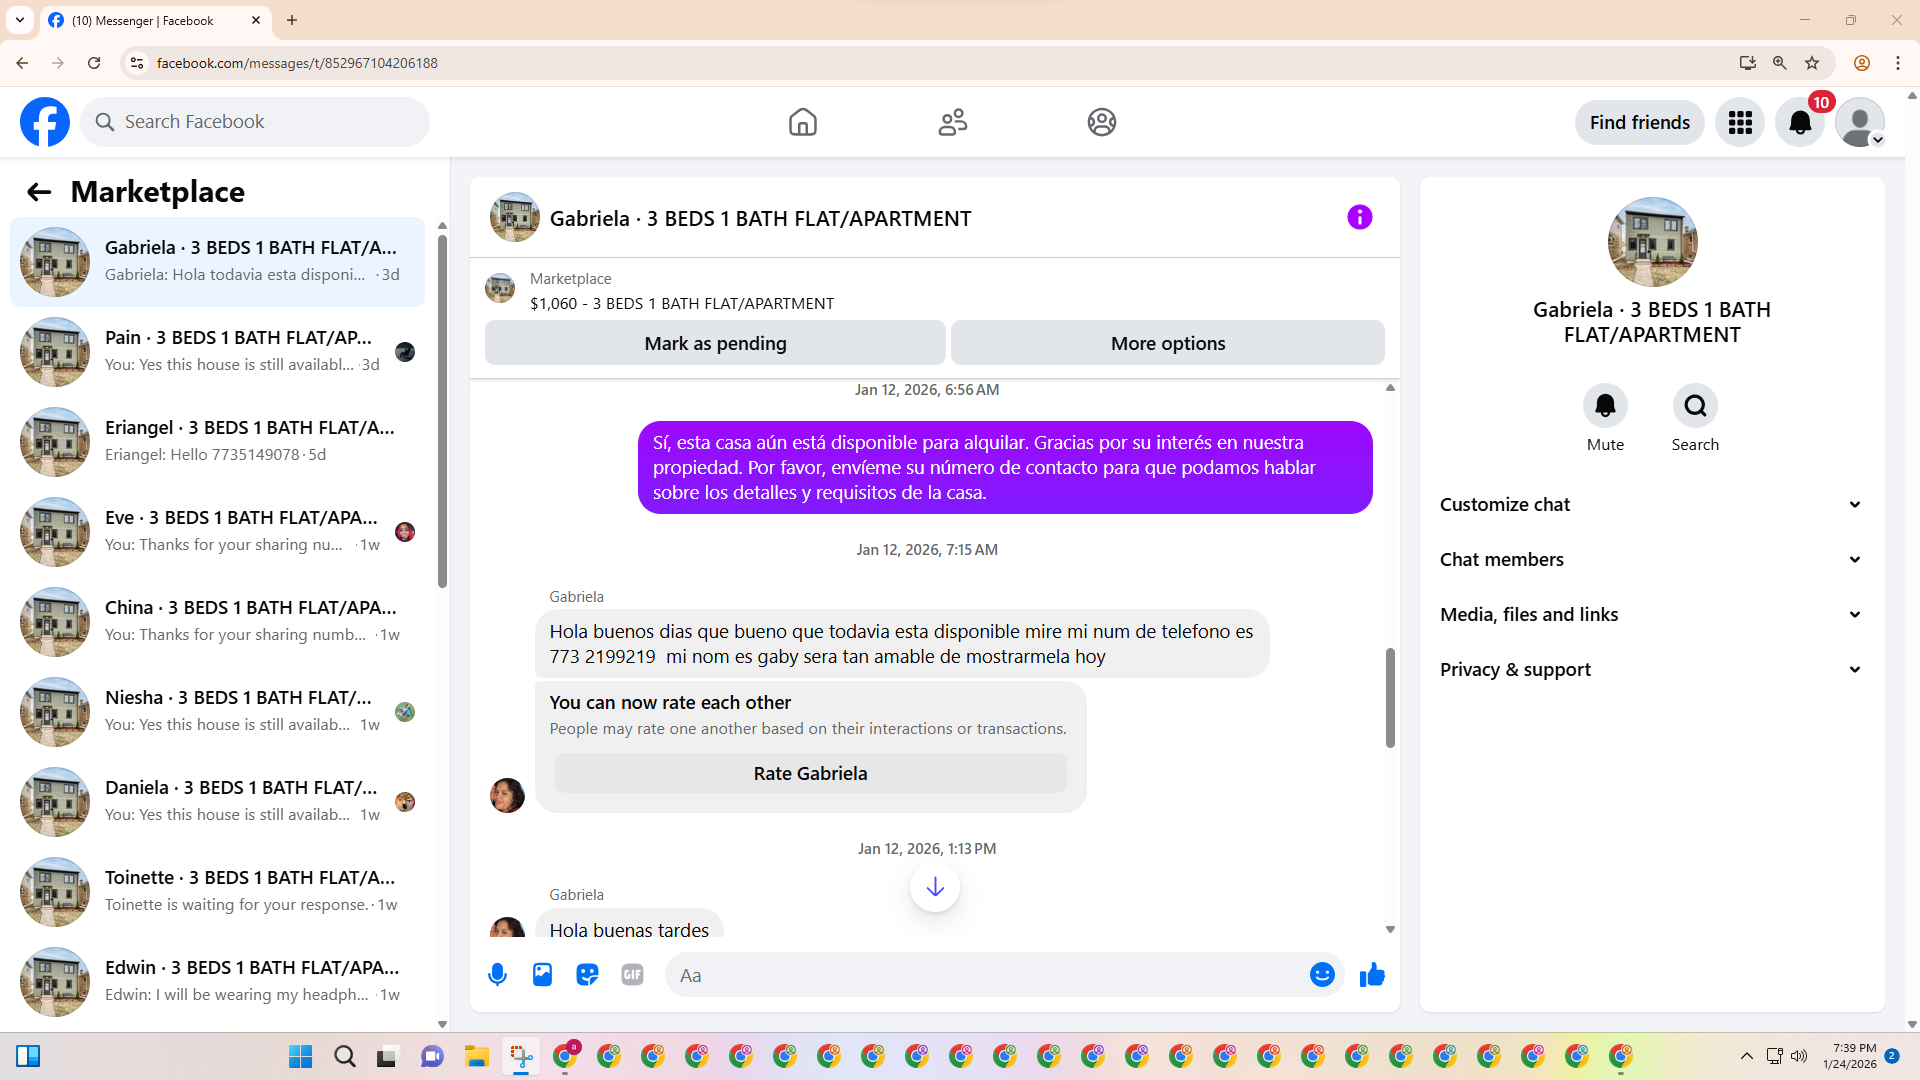1920x1080 pixels.
Task: Attach a photo with the image icon
Action: pyautogui.click(x=542, y=975)
